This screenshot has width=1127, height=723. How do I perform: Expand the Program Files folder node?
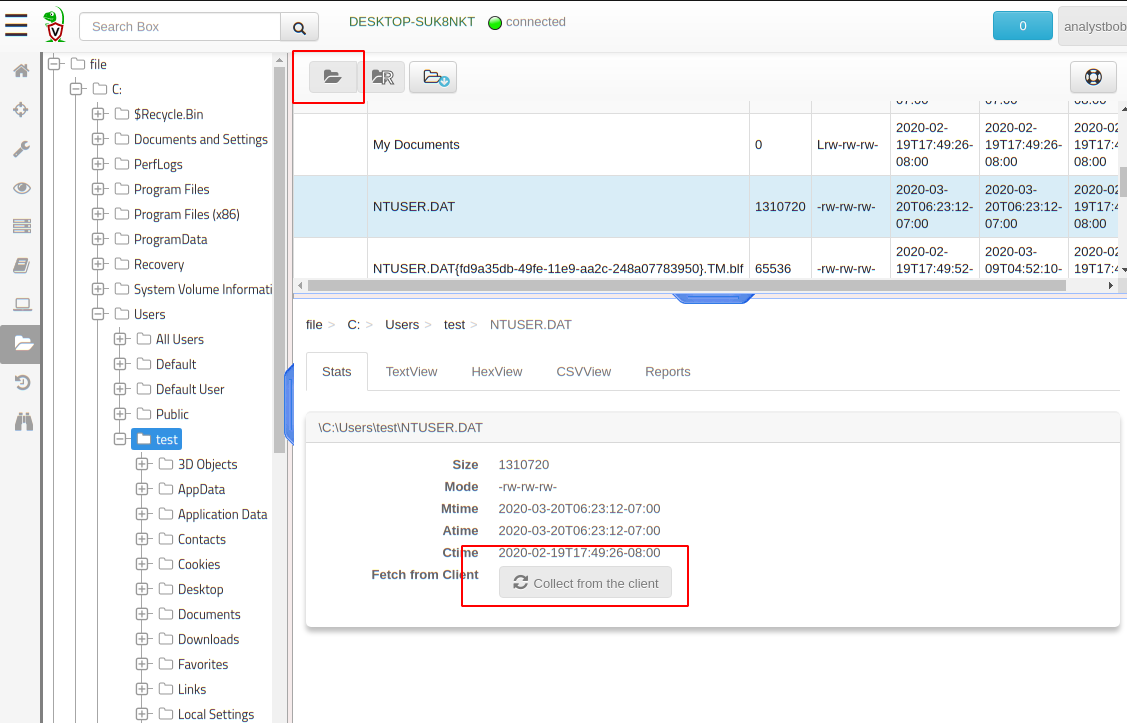(98, 189)
